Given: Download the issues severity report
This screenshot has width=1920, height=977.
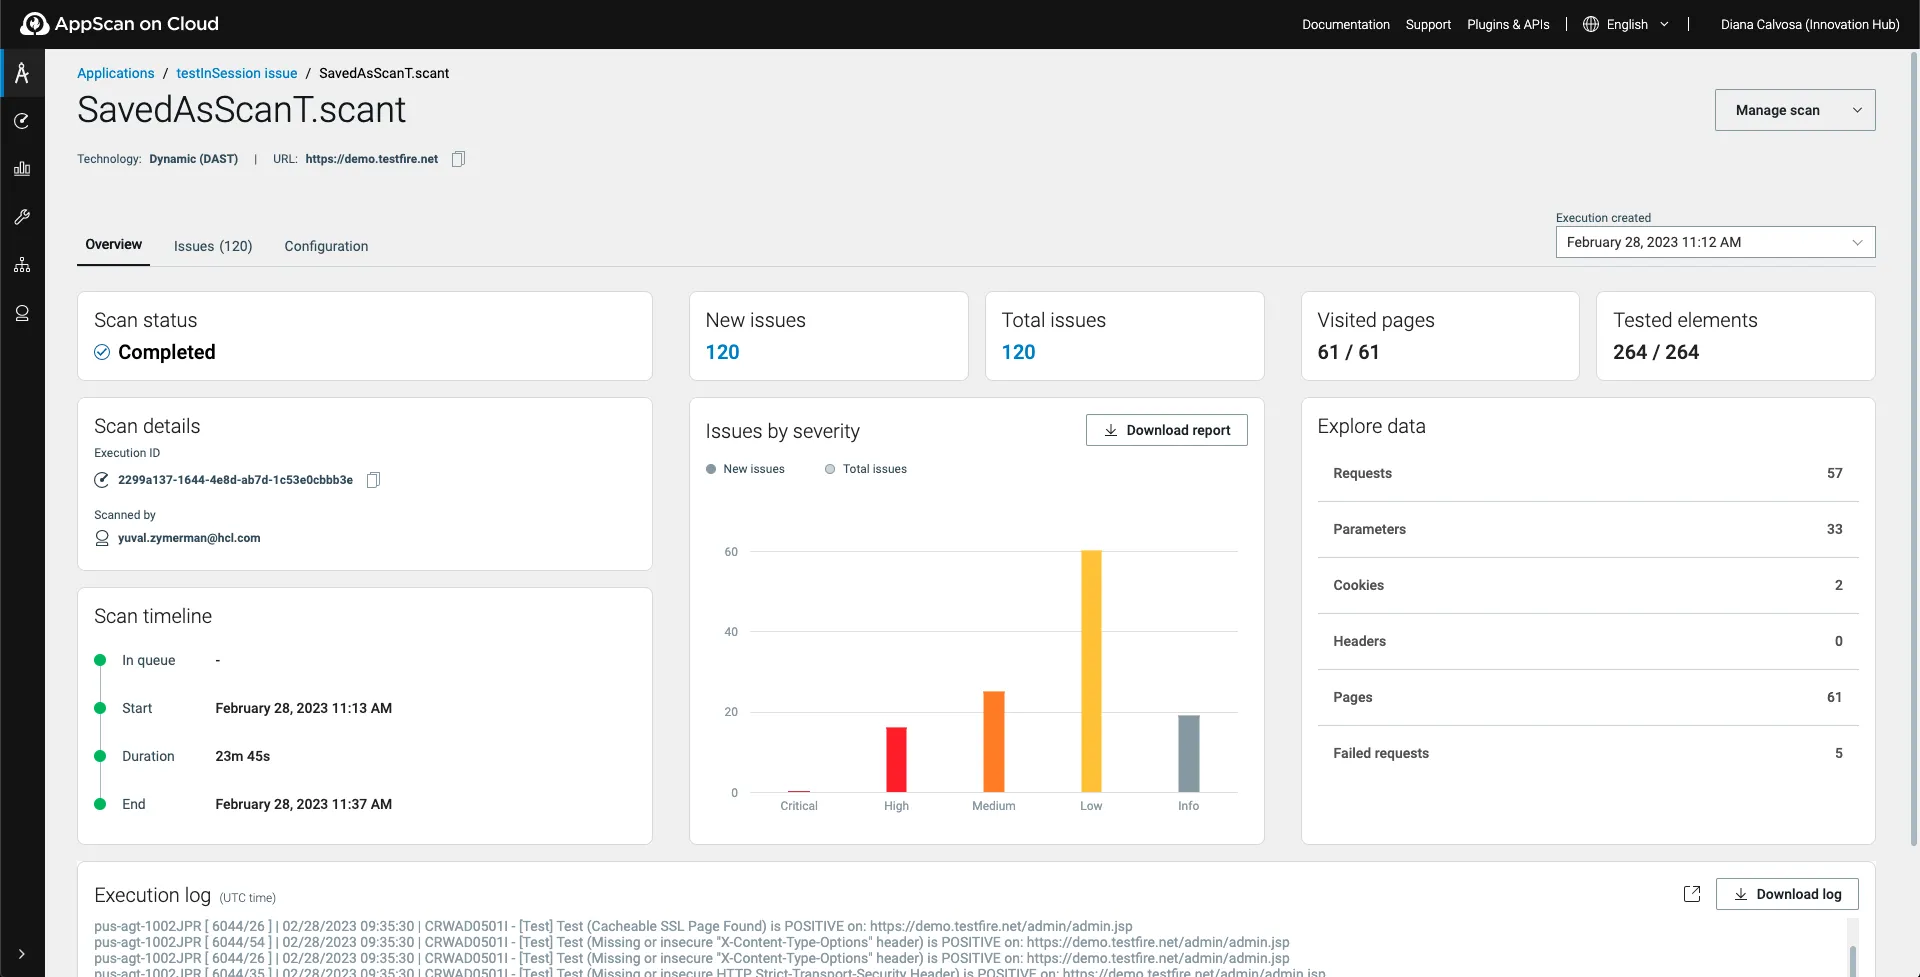Looking at the screenshot, I should pos(1166,430).
